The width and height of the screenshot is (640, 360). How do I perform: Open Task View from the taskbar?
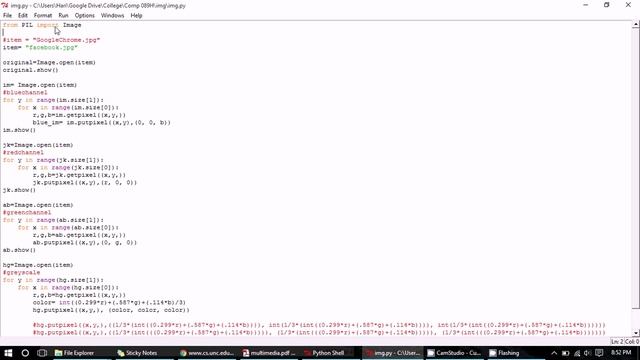click(42, 353)
